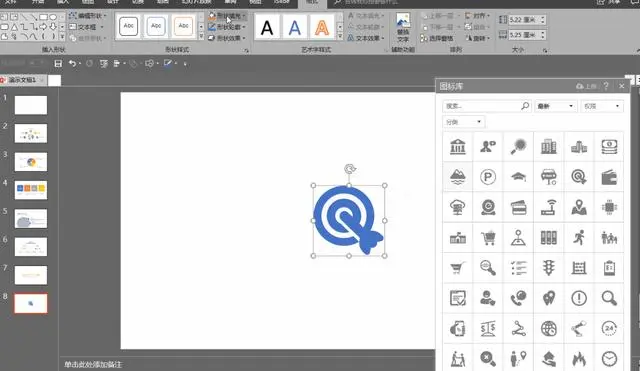
Task: Insert the wall clock icon
Action: 609,359
